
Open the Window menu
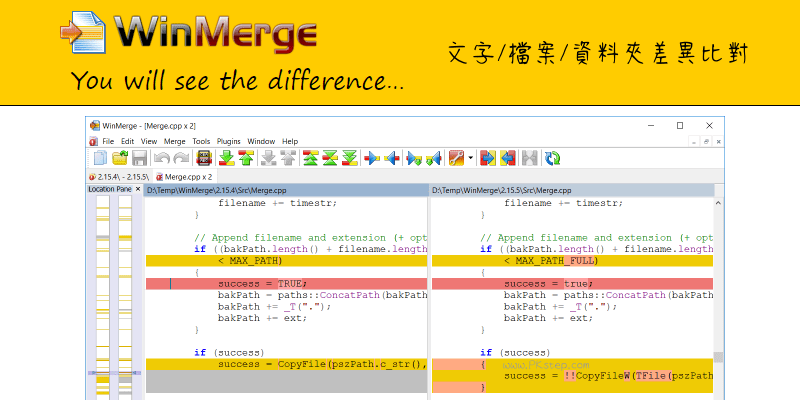click(x=261, y=141)
